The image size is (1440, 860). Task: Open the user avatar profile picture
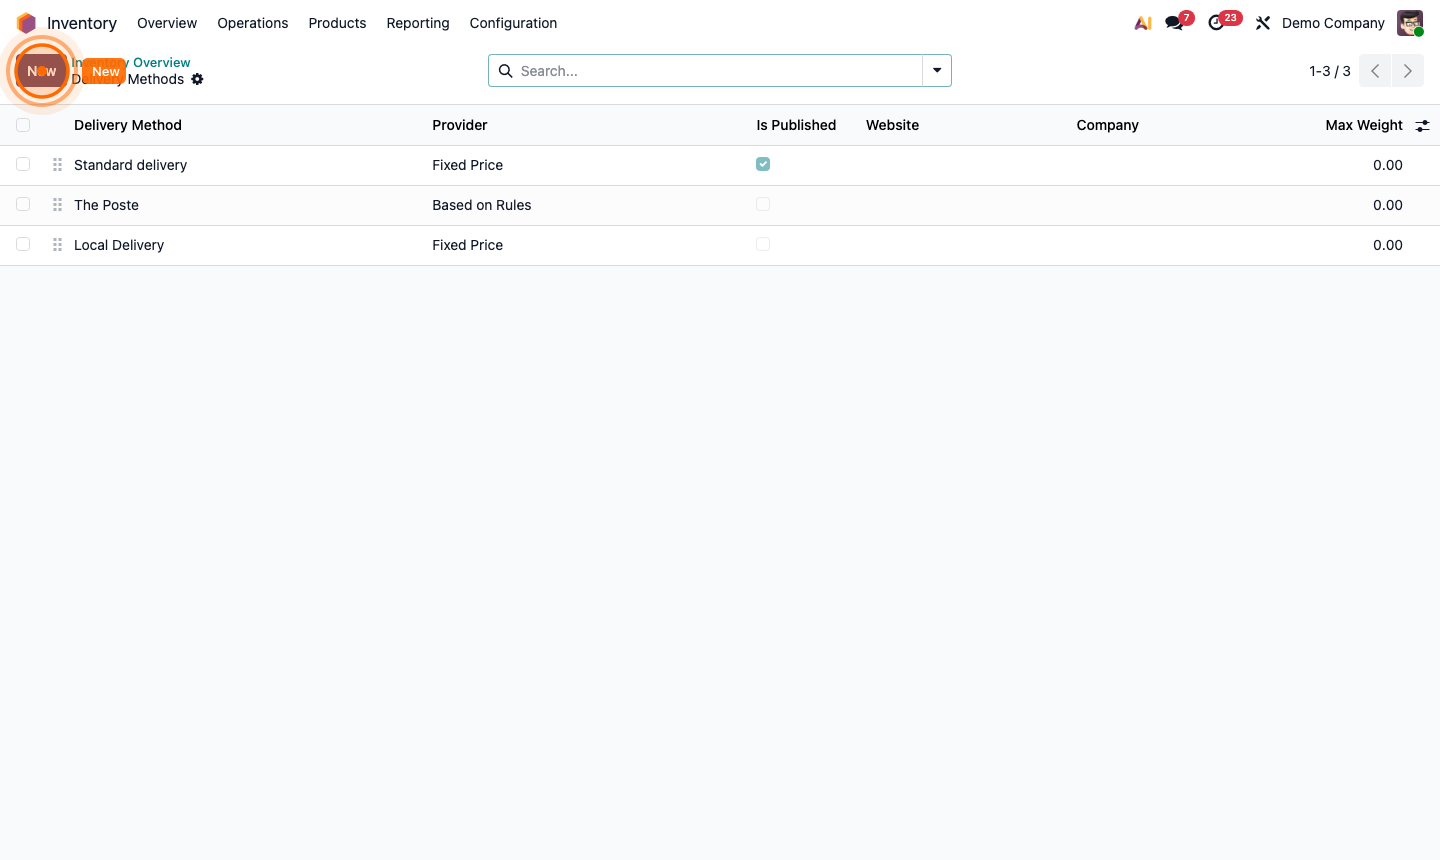[1409, 22]
